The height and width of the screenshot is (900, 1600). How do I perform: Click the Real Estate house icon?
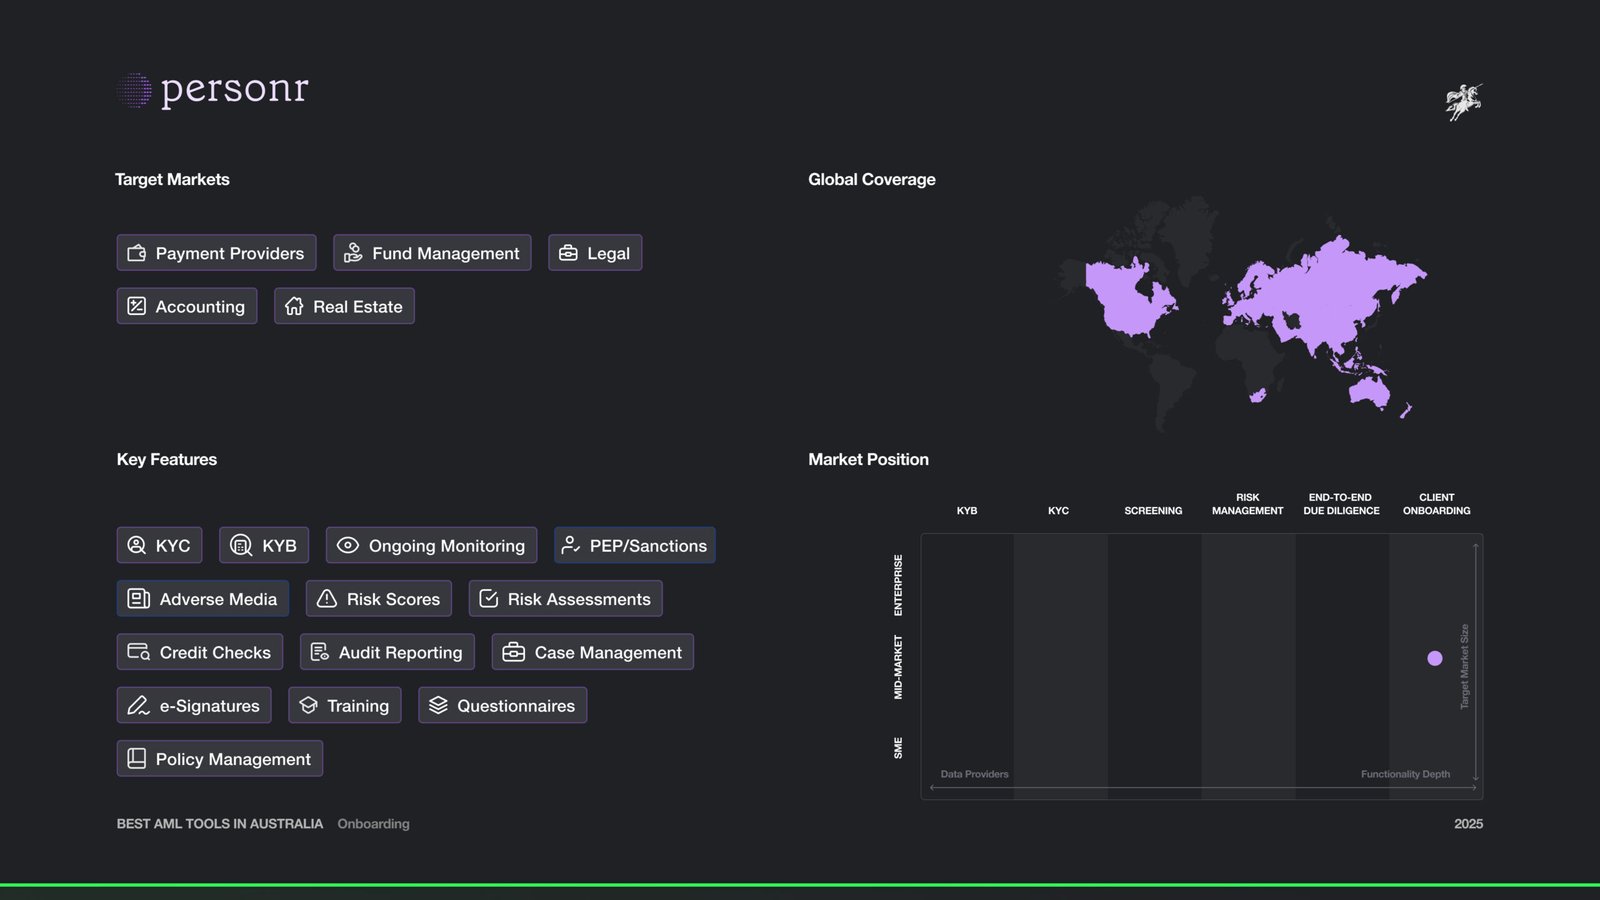click(294, 306)
